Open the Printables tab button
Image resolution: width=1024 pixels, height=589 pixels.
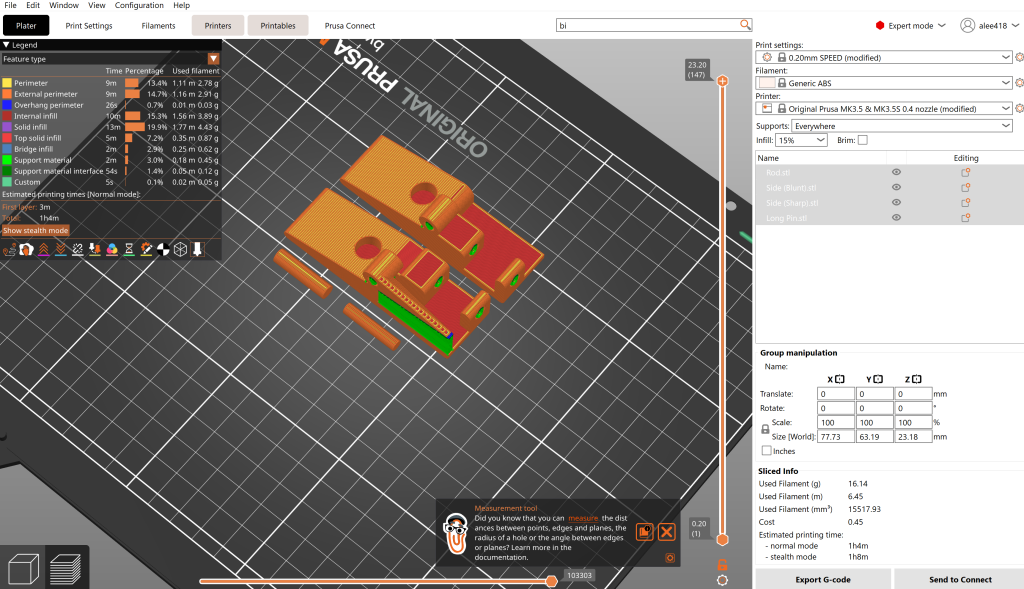[x=278, y=25]
